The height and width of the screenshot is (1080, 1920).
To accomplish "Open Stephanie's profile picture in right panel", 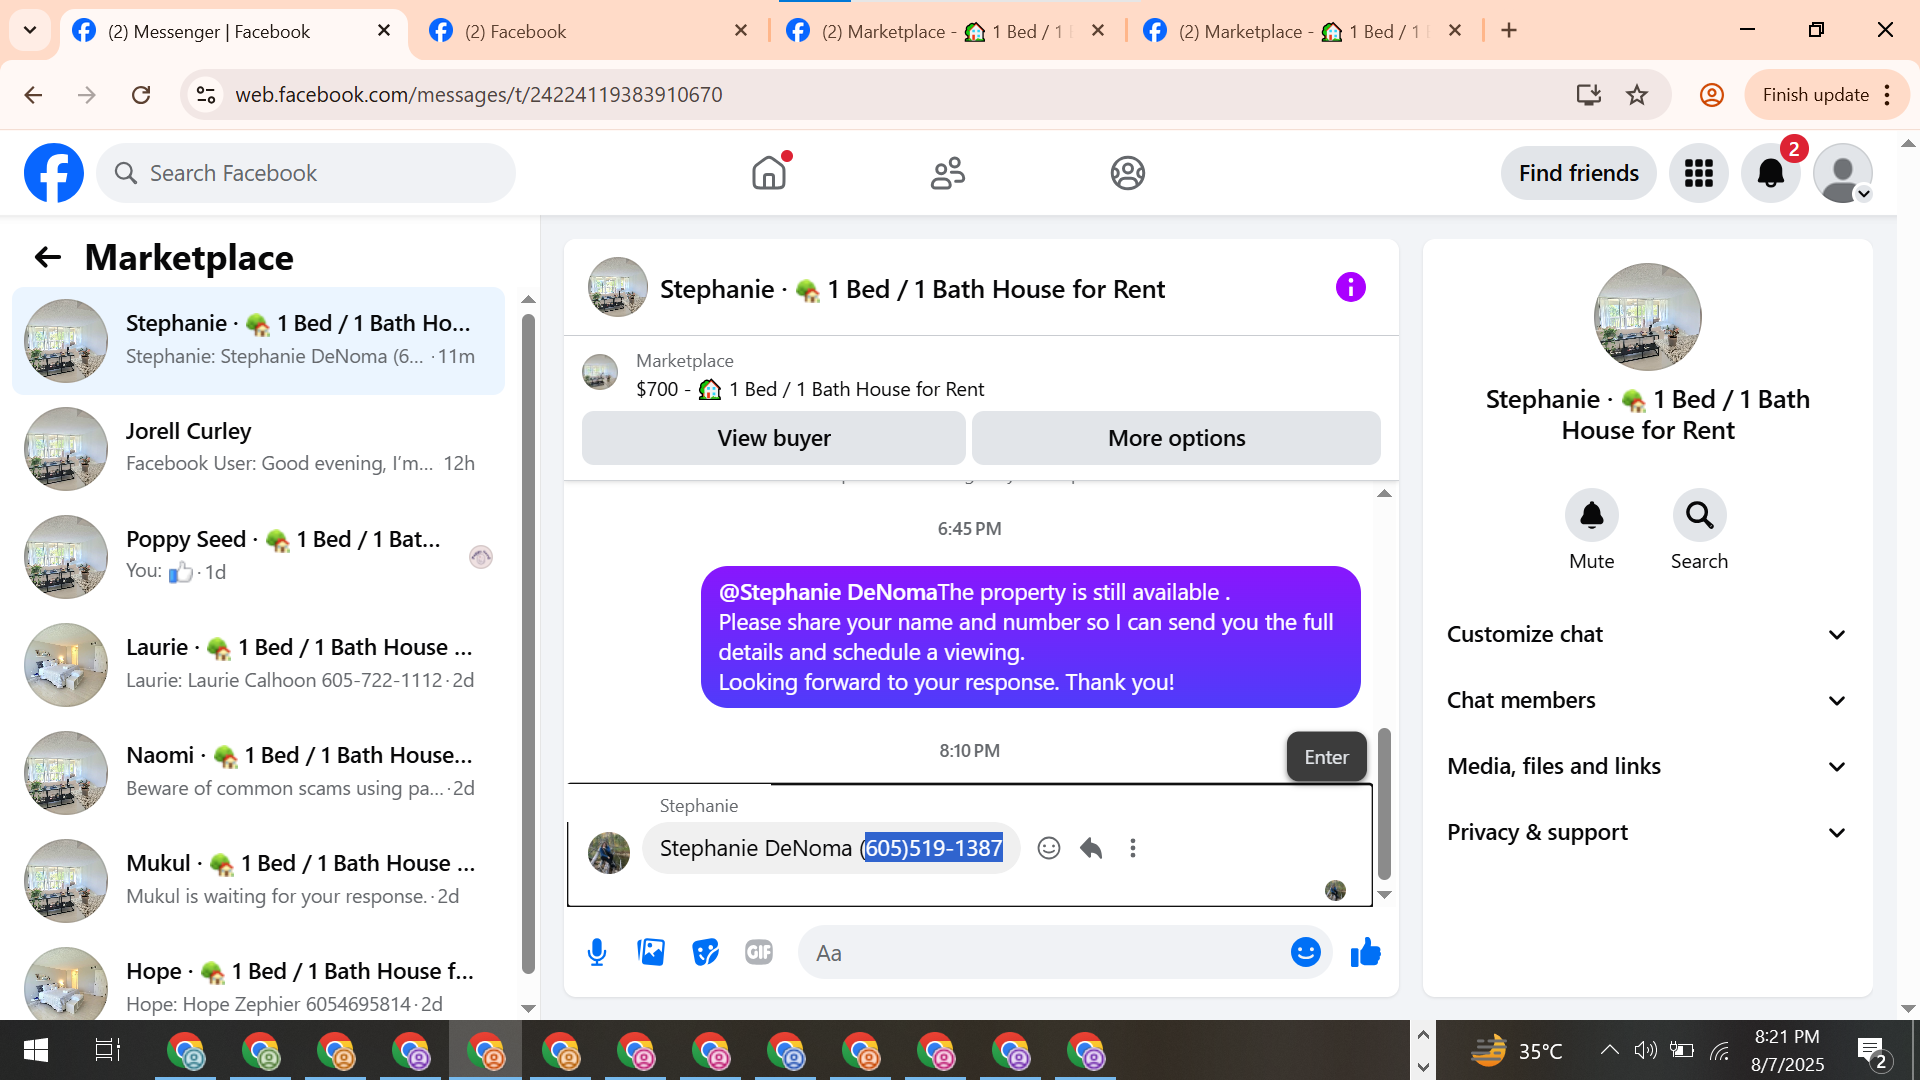I will (x=1647, y=317).
